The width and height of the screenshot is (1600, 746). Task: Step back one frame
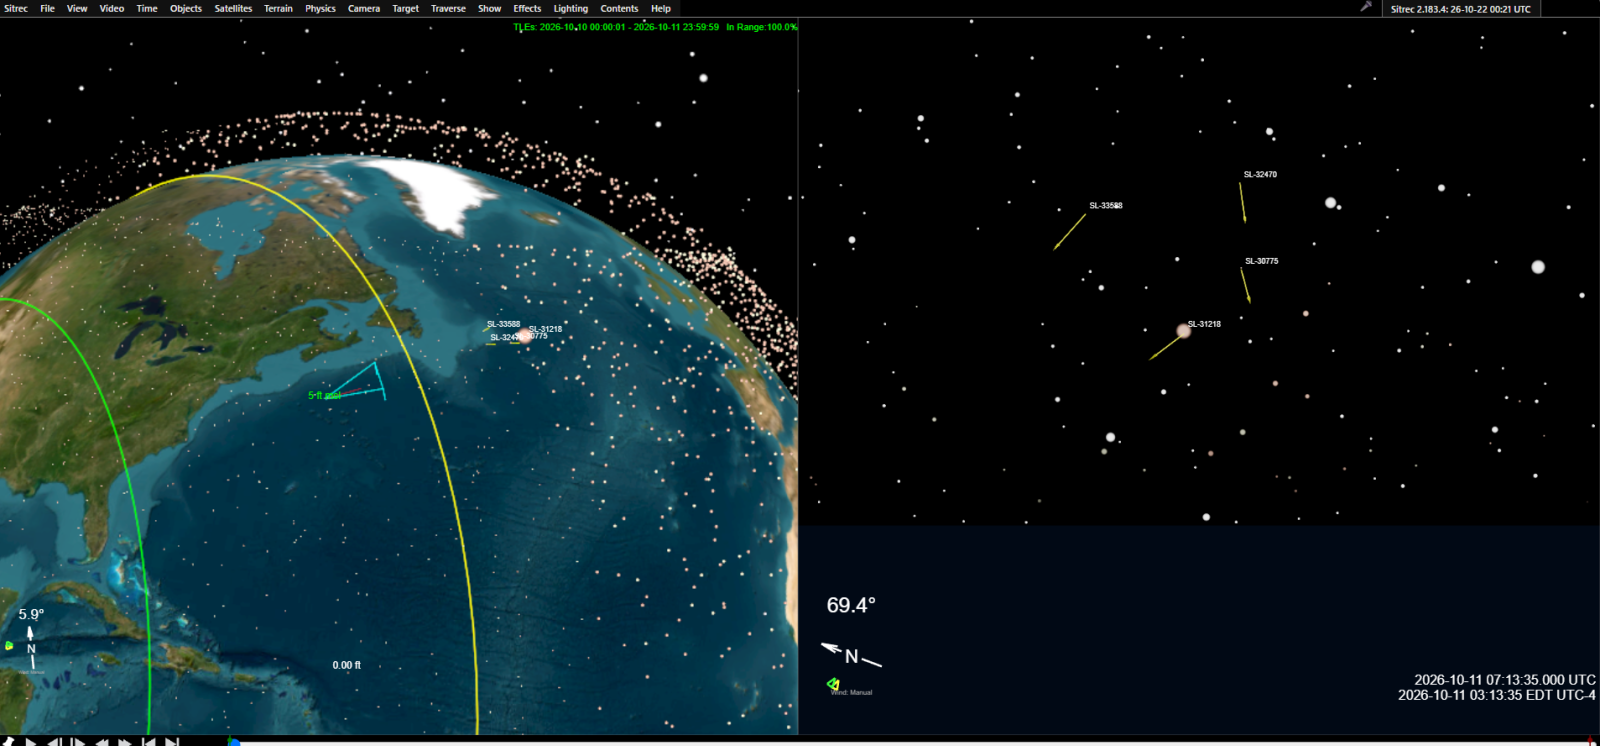click(54, 741)
